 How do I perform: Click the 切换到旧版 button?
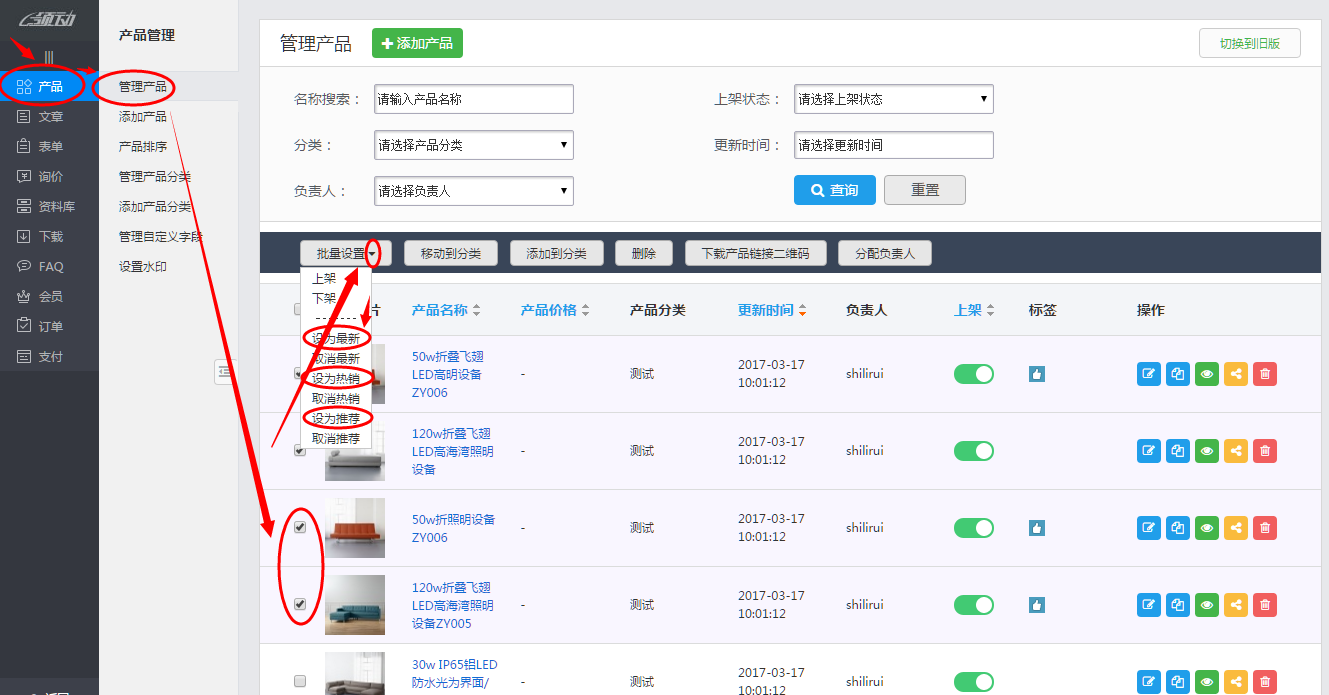coord(1249,43)
